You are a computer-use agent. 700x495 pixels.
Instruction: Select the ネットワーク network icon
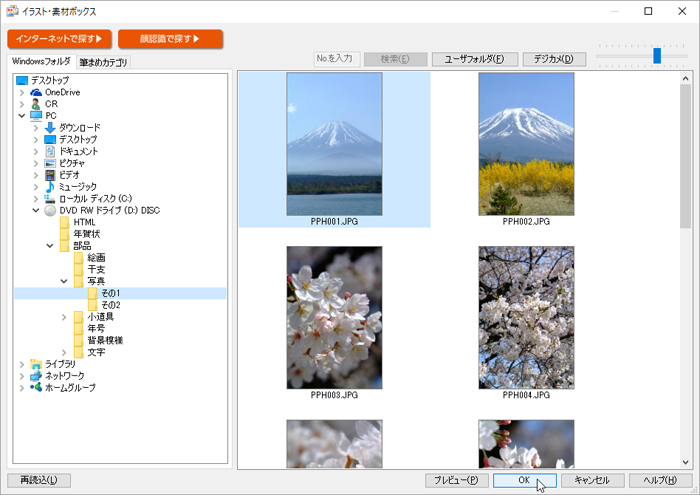37,375
